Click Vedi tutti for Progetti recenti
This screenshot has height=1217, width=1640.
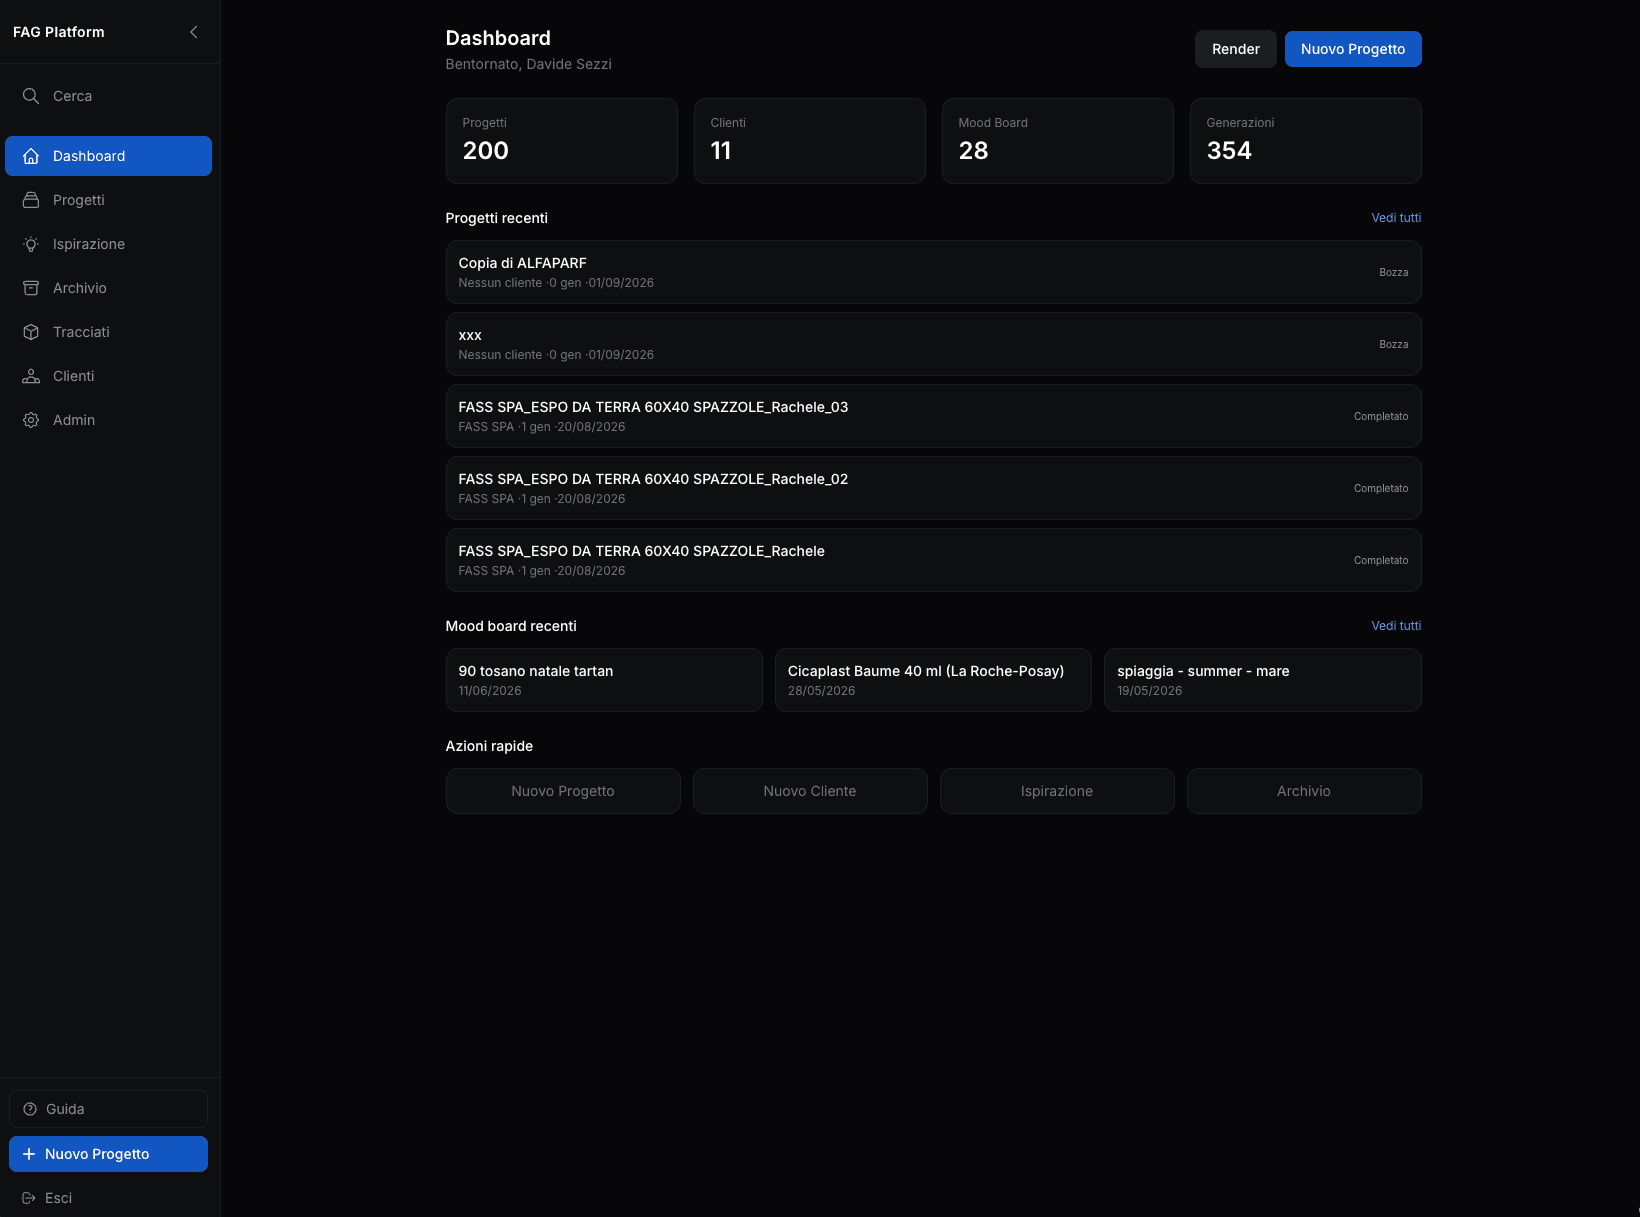1396,218
